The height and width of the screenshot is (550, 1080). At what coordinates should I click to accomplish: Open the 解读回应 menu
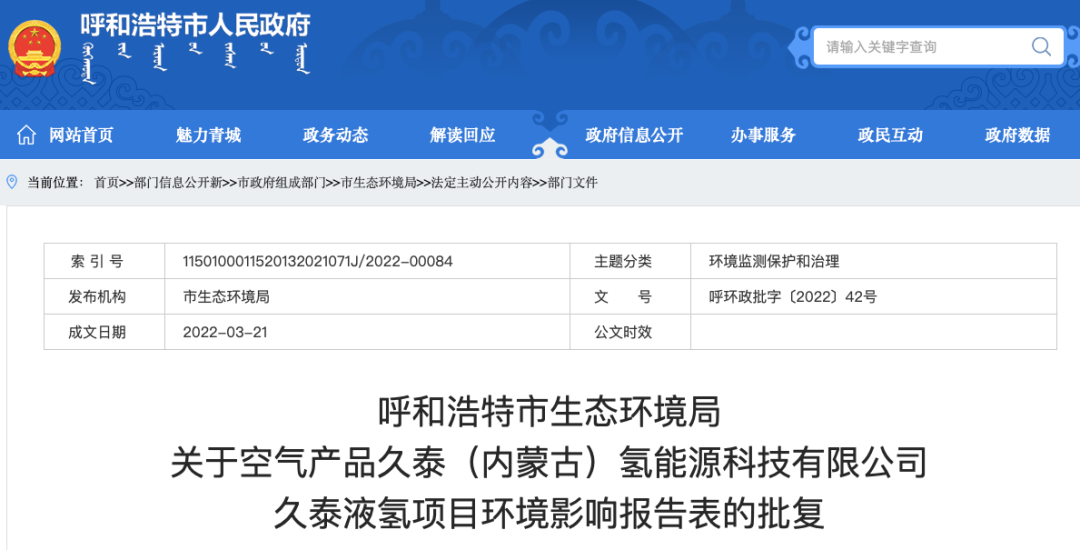[463, 135]
